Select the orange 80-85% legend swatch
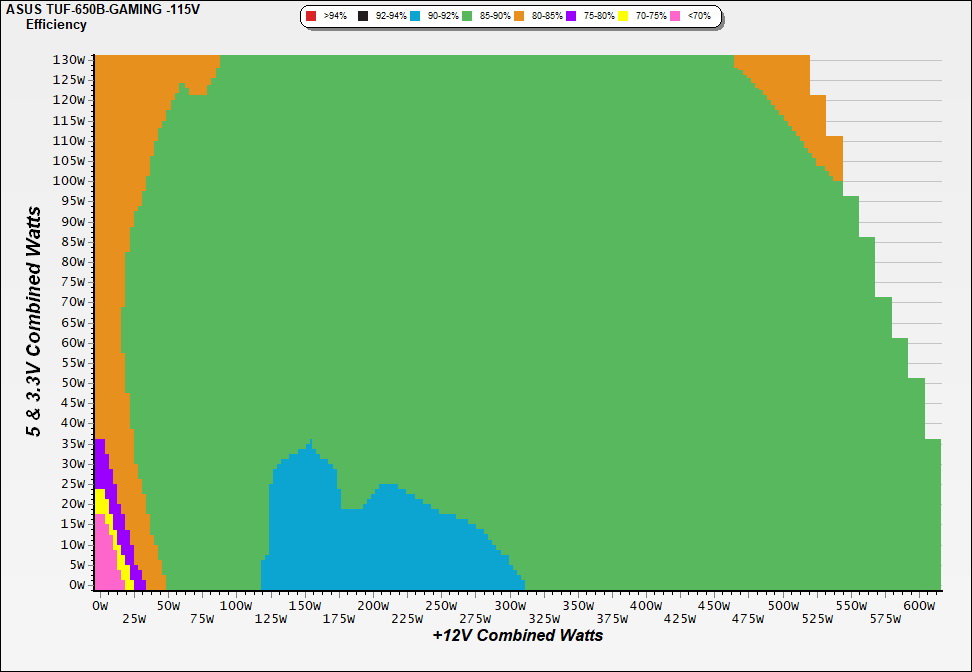 click(519, 17)
